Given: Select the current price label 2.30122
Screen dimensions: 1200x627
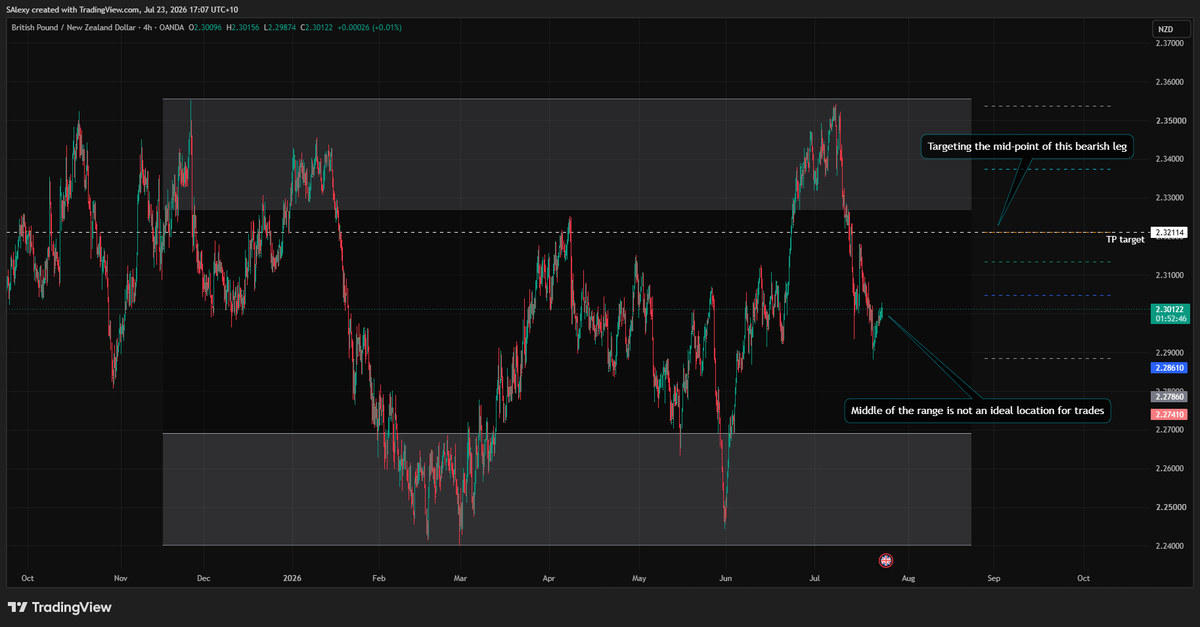Looking at the screenshot, I should point(1170,313).
